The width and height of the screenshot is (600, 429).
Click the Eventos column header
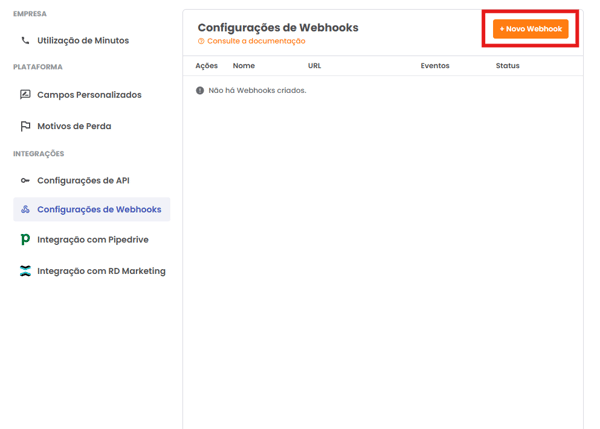point(435,66)
